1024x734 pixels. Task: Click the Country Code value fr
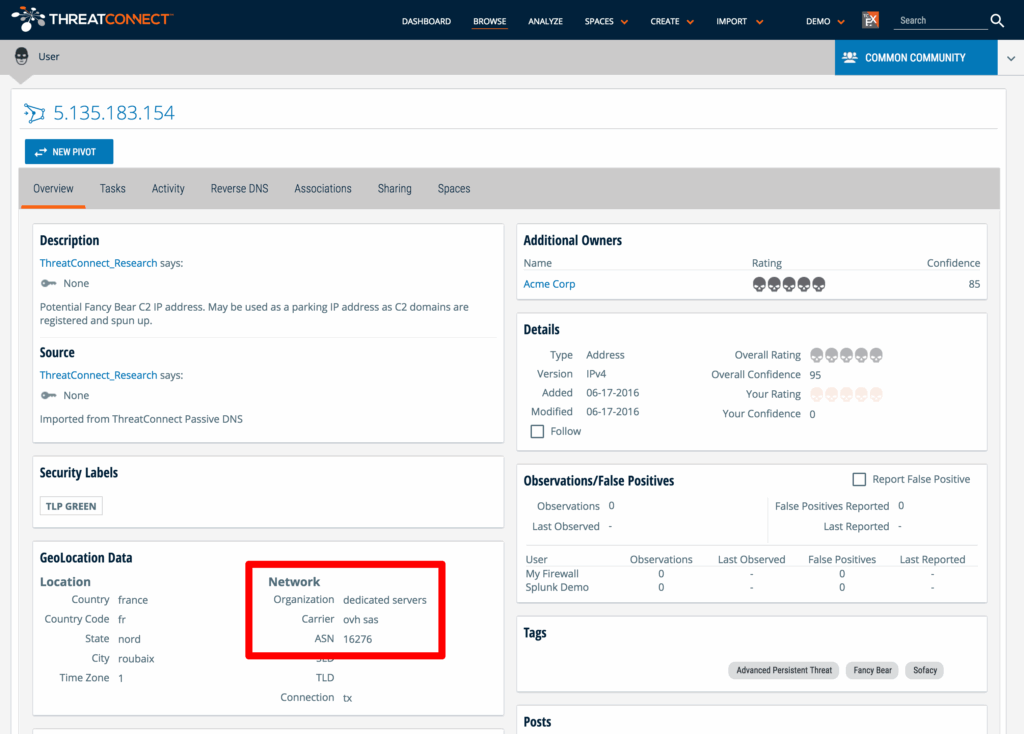click(121, 619)
